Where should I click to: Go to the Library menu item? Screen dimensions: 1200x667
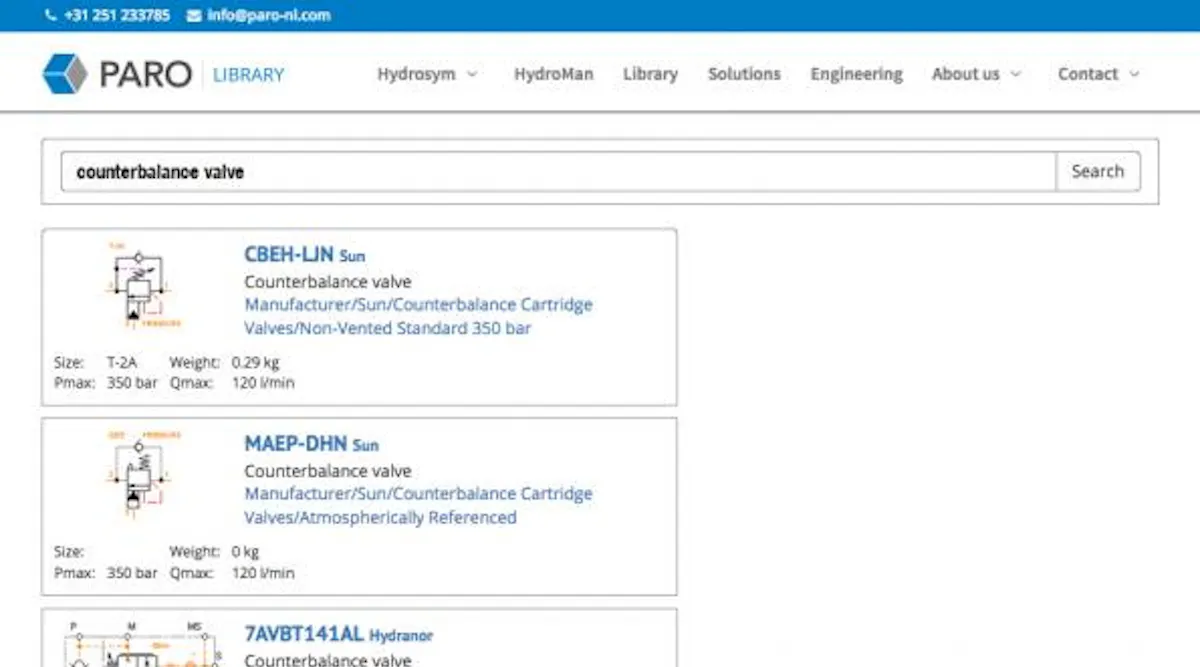tap(650, 74)
